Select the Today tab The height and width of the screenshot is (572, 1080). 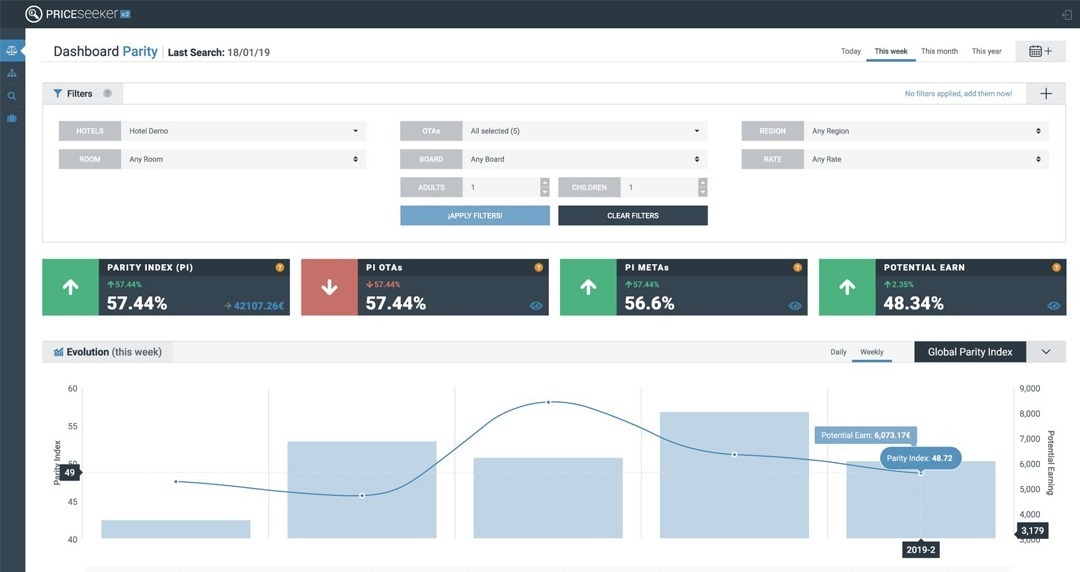(x=851, y=51)
